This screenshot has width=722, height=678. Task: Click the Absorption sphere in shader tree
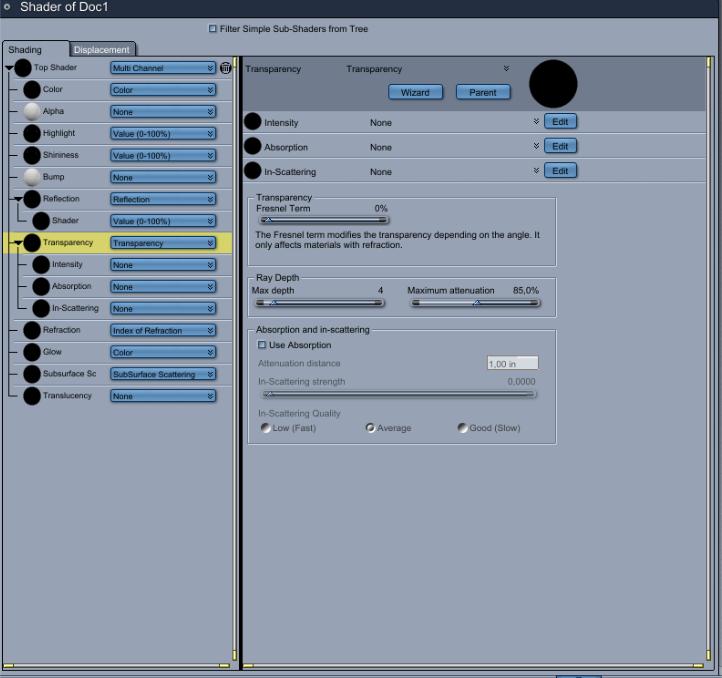(41, 286)
